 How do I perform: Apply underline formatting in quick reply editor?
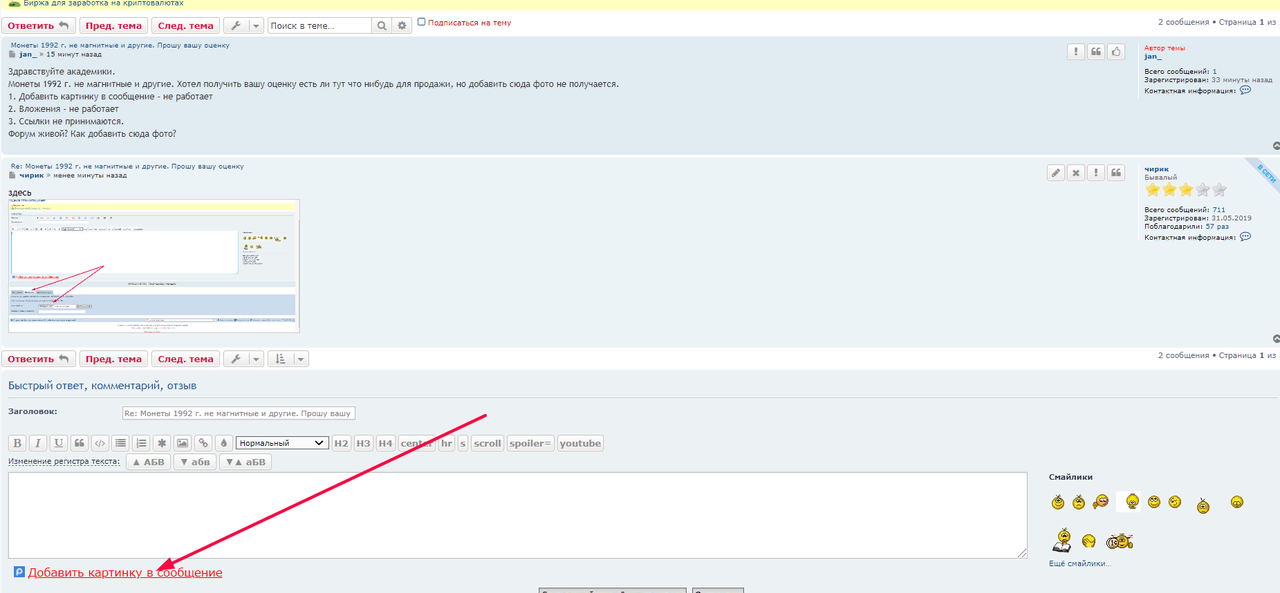coord(58,443)
